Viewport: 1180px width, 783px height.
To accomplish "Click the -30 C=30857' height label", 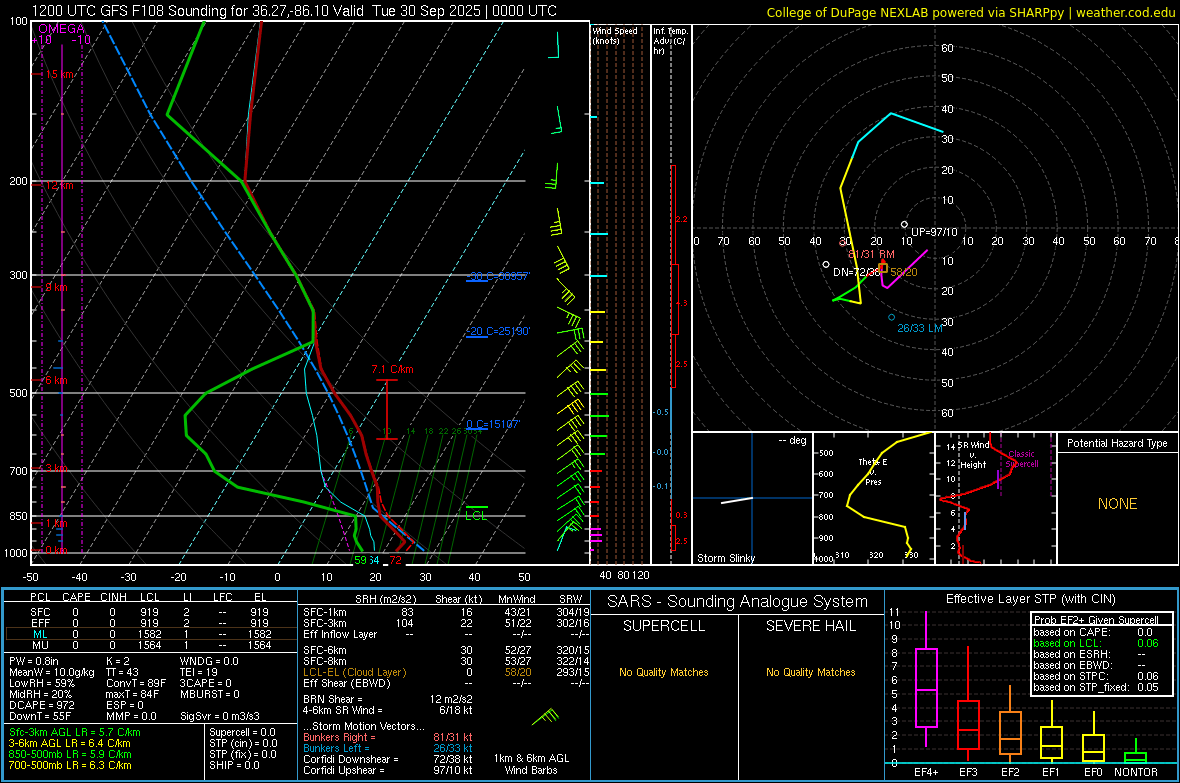I will point(498,276).
